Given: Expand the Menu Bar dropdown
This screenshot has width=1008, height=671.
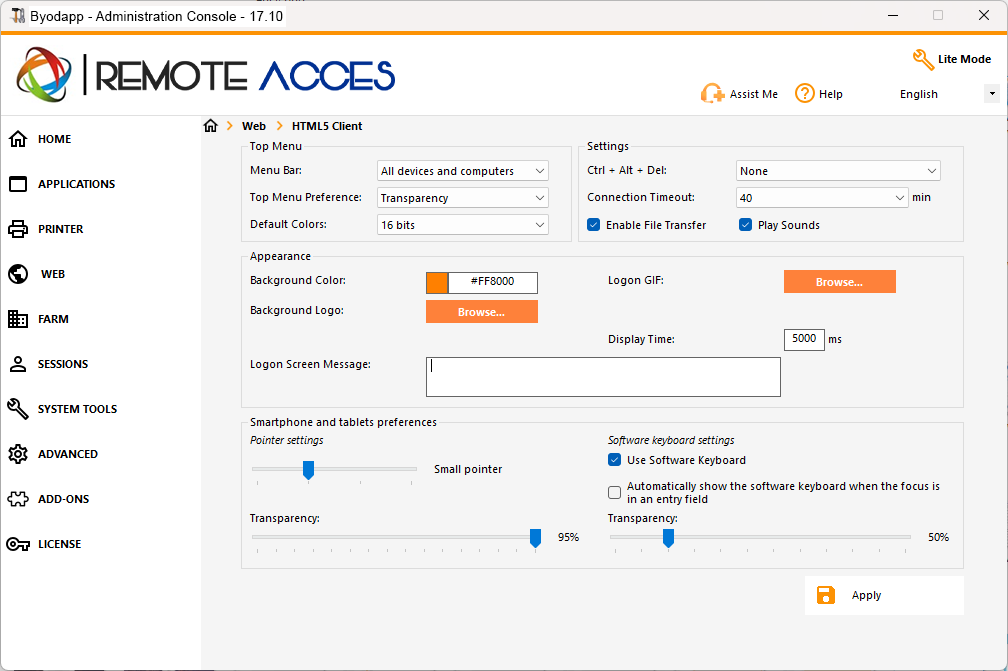Looking at the screenshot, I should point(463,171).
